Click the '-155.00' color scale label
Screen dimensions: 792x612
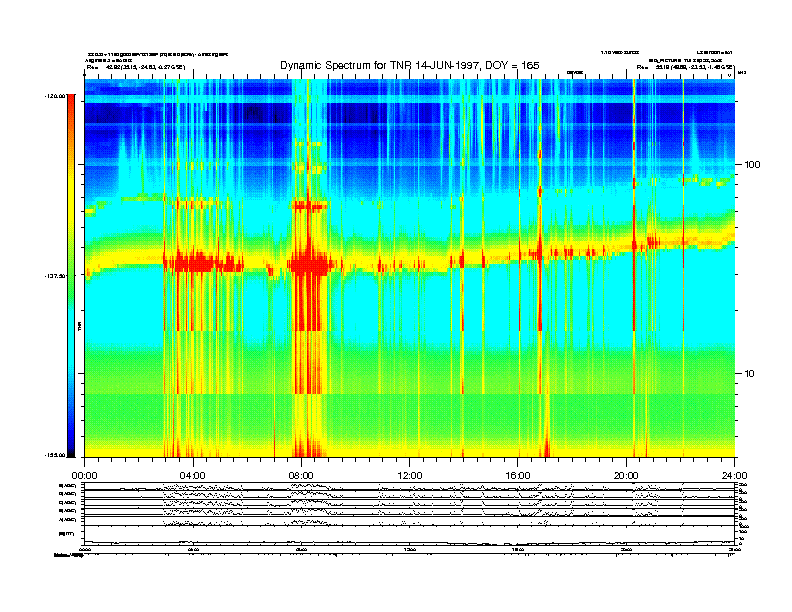pyautogui.click(x=55, y=455)
